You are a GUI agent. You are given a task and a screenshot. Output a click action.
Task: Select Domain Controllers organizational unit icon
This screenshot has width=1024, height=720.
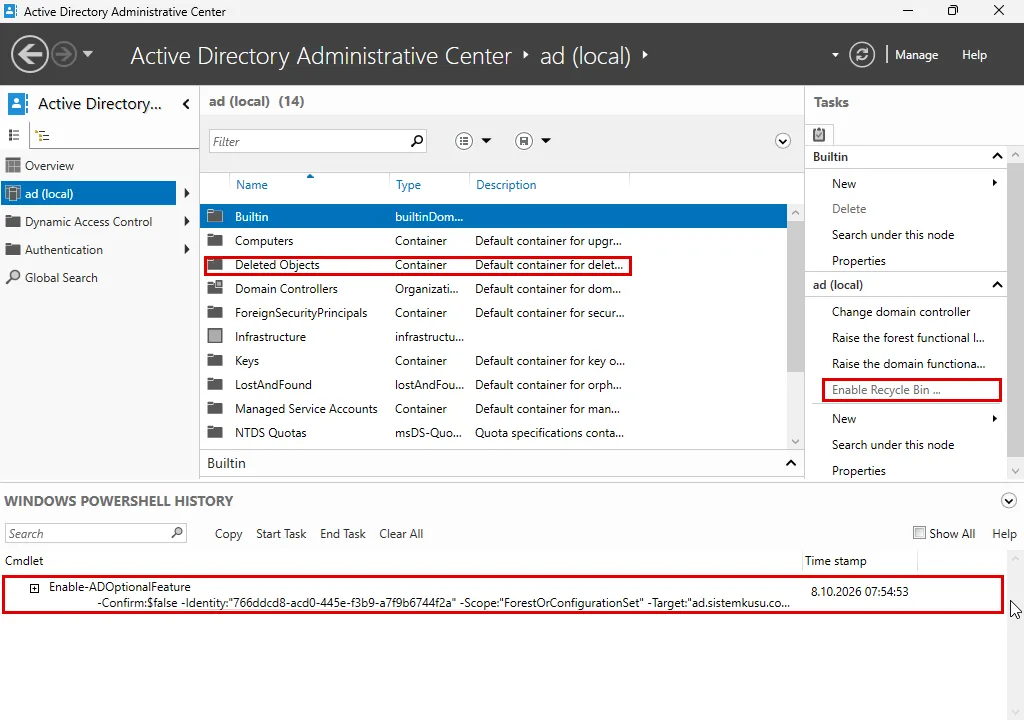coord(215,288)
